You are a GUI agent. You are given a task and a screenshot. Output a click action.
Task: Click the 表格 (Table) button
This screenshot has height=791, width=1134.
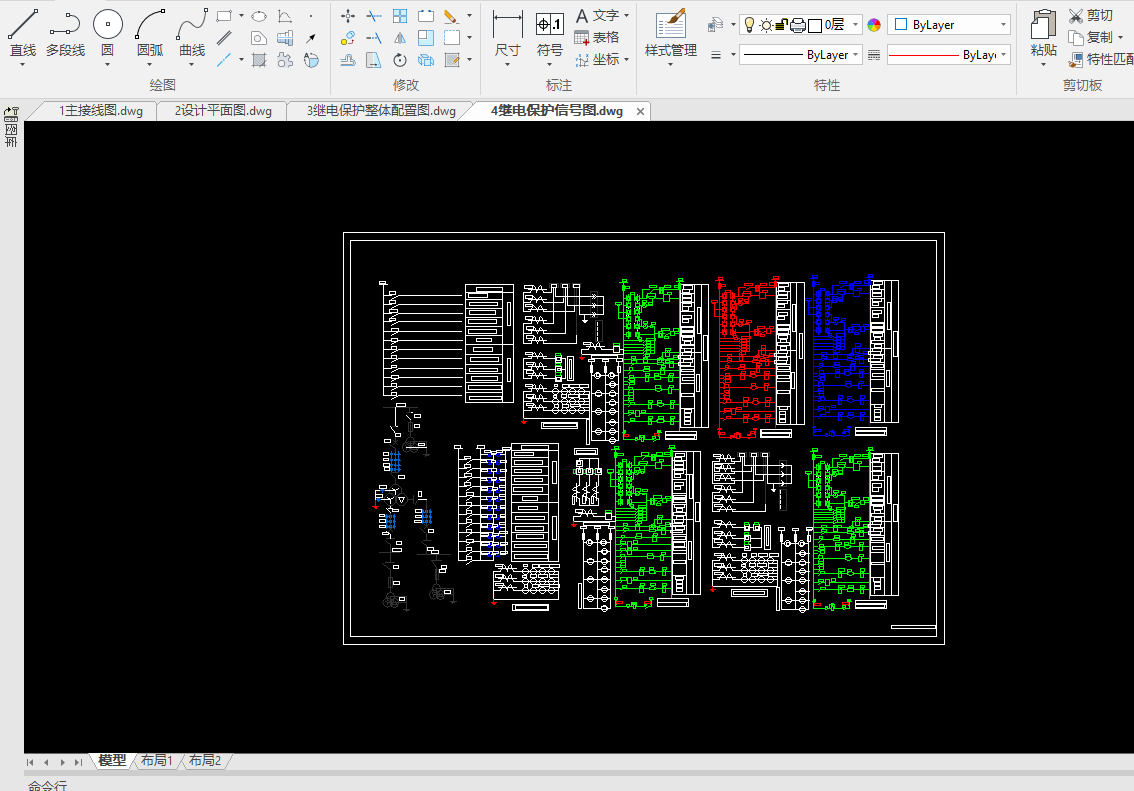click(597, 38)
